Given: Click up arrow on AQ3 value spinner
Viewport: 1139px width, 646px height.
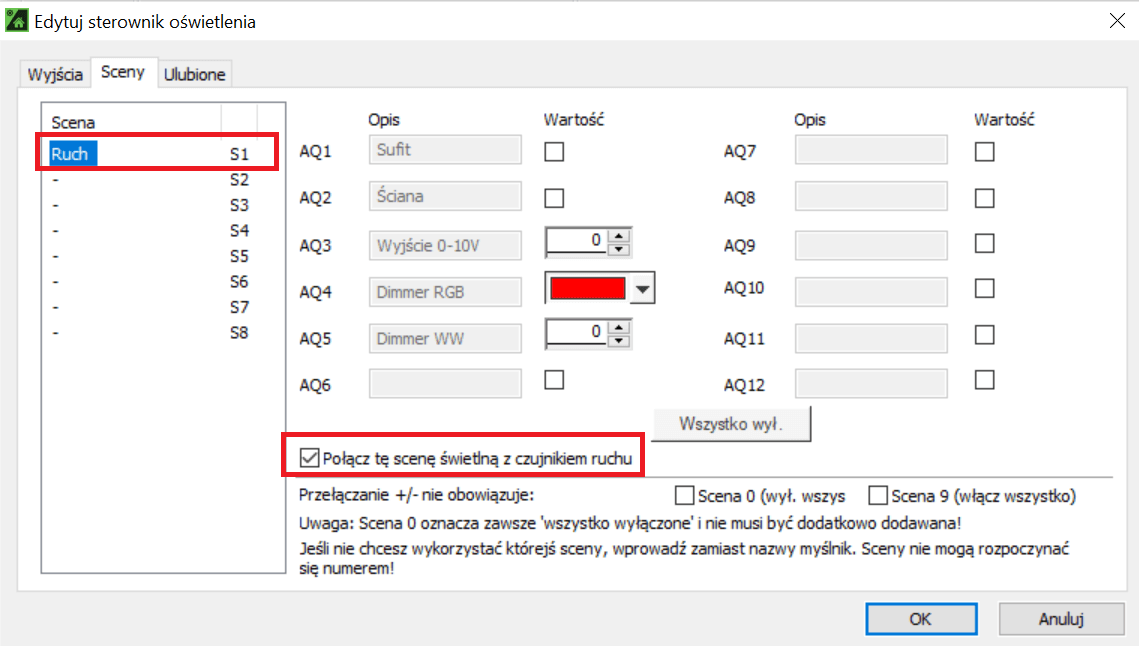Looking at the screenshot, I should tap(620, 237).
